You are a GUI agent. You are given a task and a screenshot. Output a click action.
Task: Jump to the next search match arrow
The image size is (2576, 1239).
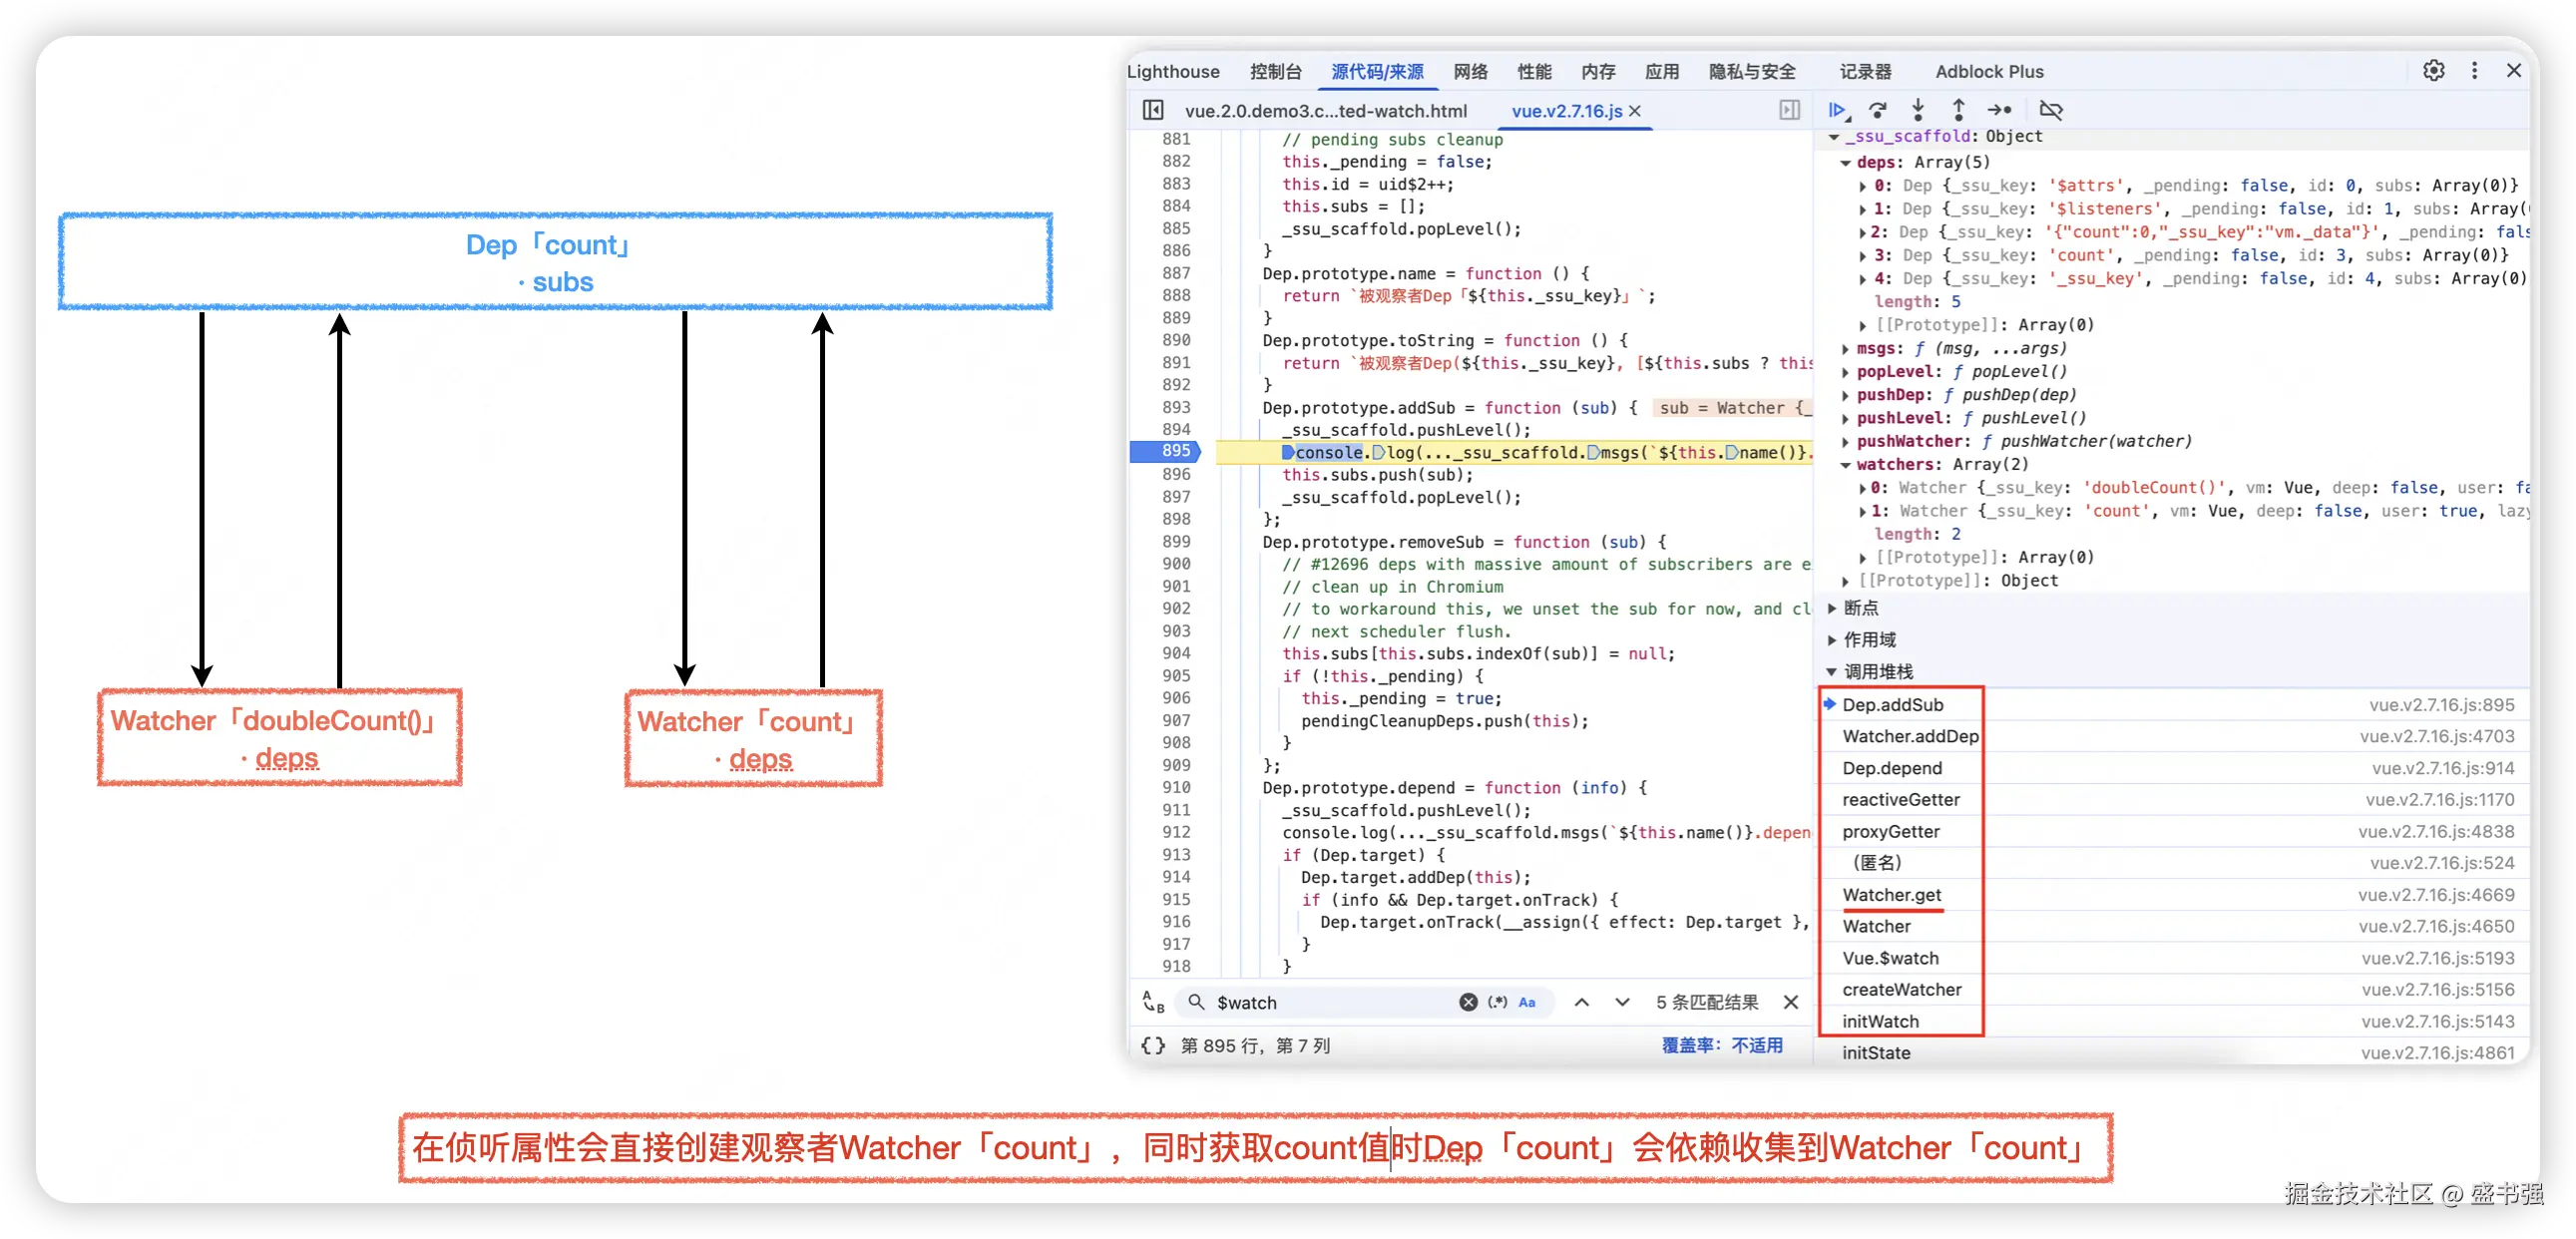coord(1622,1002)
